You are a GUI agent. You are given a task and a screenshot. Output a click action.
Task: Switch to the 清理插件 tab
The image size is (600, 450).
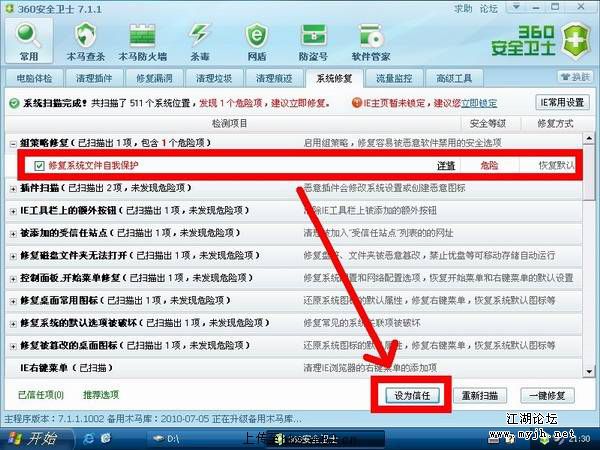[x=94, y=78]
